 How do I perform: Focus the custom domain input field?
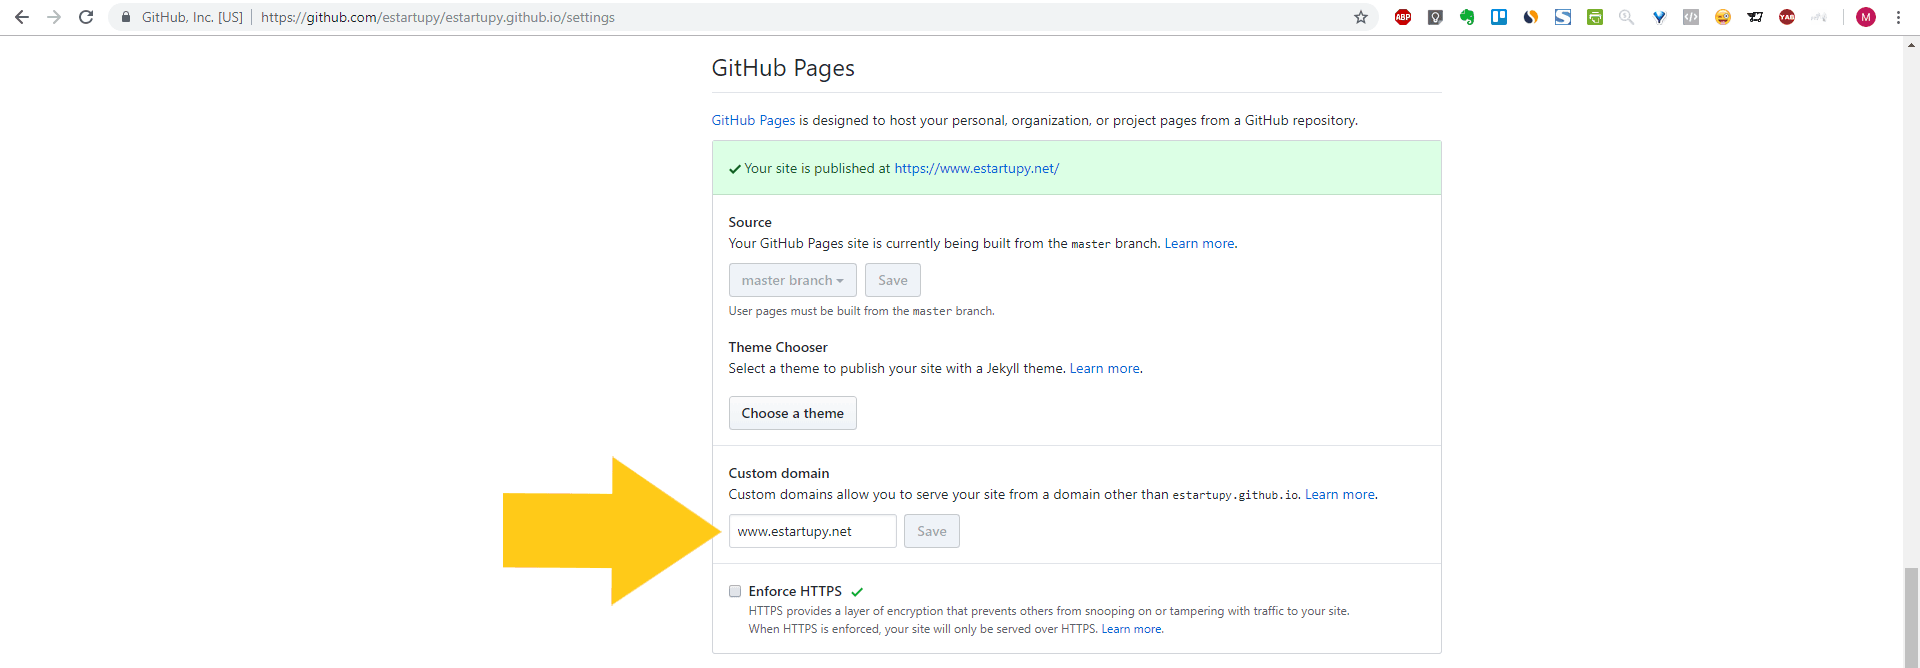pos(813,531)
